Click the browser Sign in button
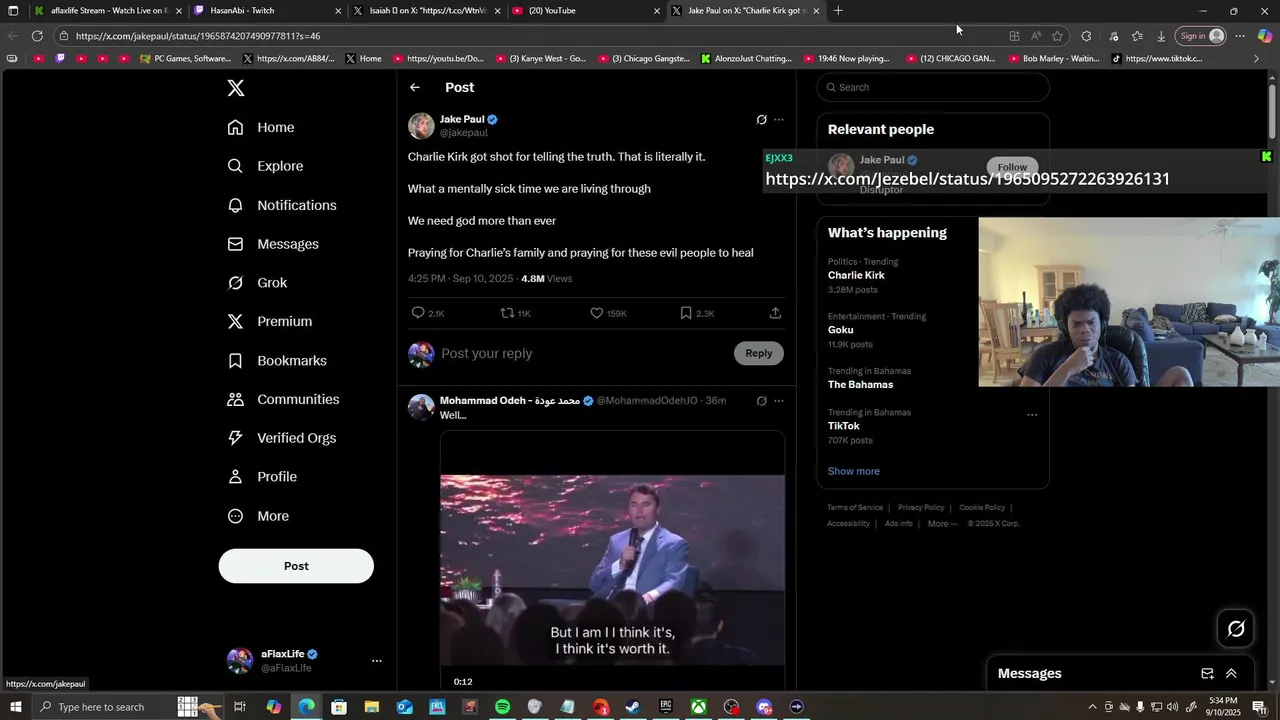 click(x=1201, y=36)
